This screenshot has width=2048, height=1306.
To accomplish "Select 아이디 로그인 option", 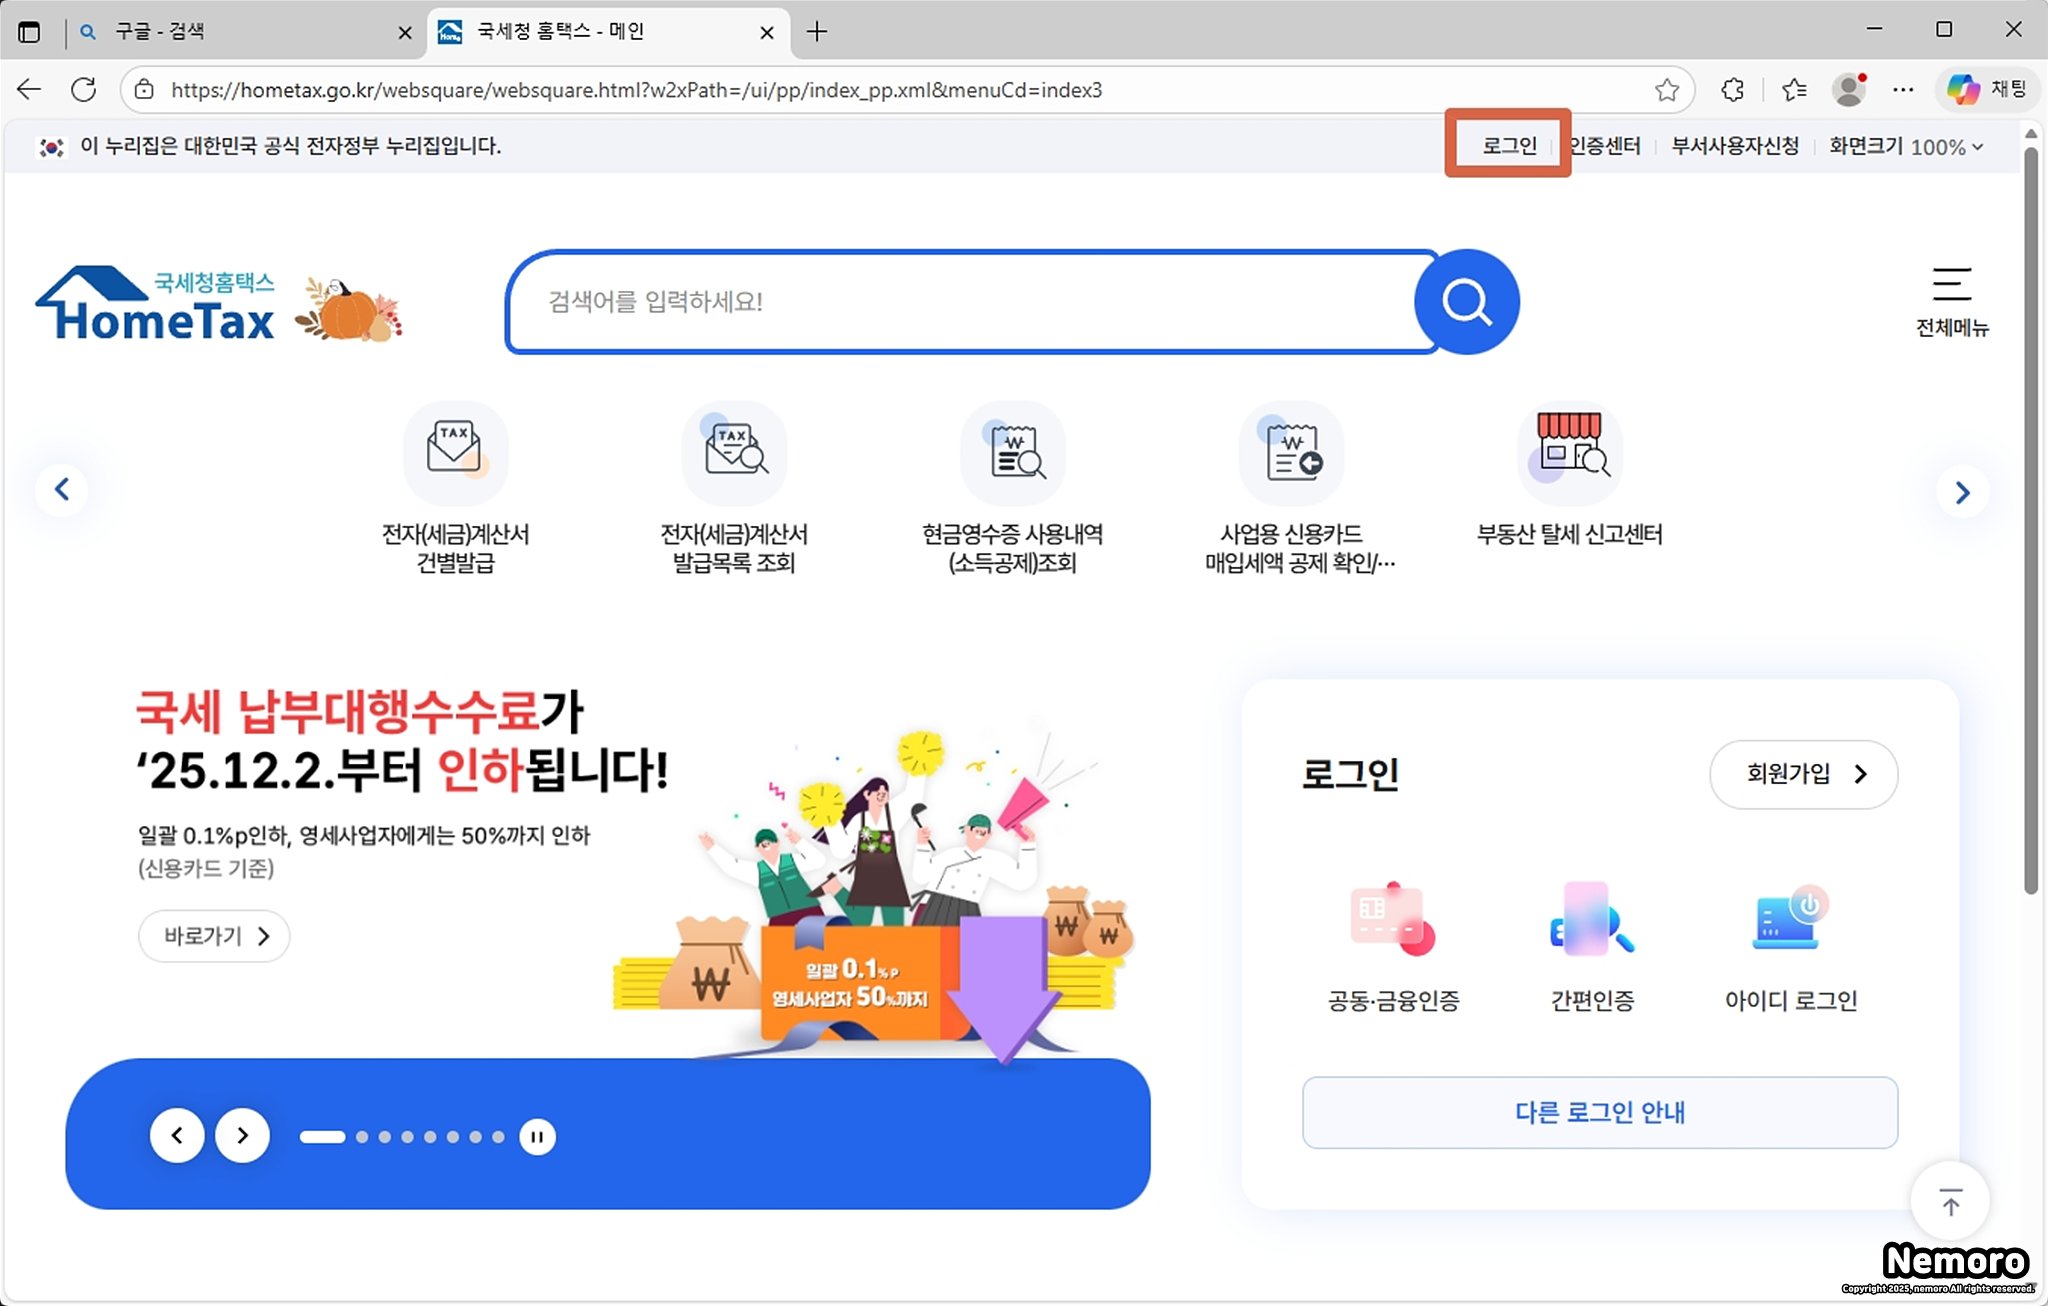I will click(1790, 945).
